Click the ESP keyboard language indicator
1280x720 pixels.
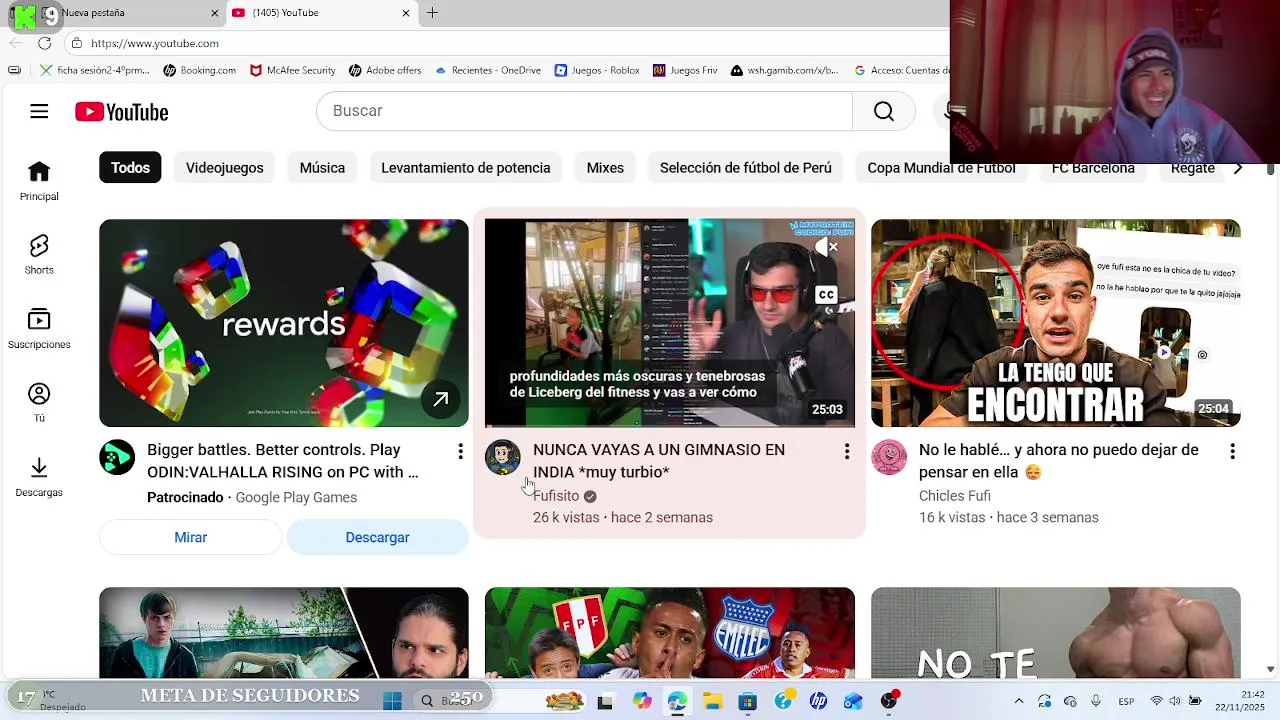(x=1127, y=701)
